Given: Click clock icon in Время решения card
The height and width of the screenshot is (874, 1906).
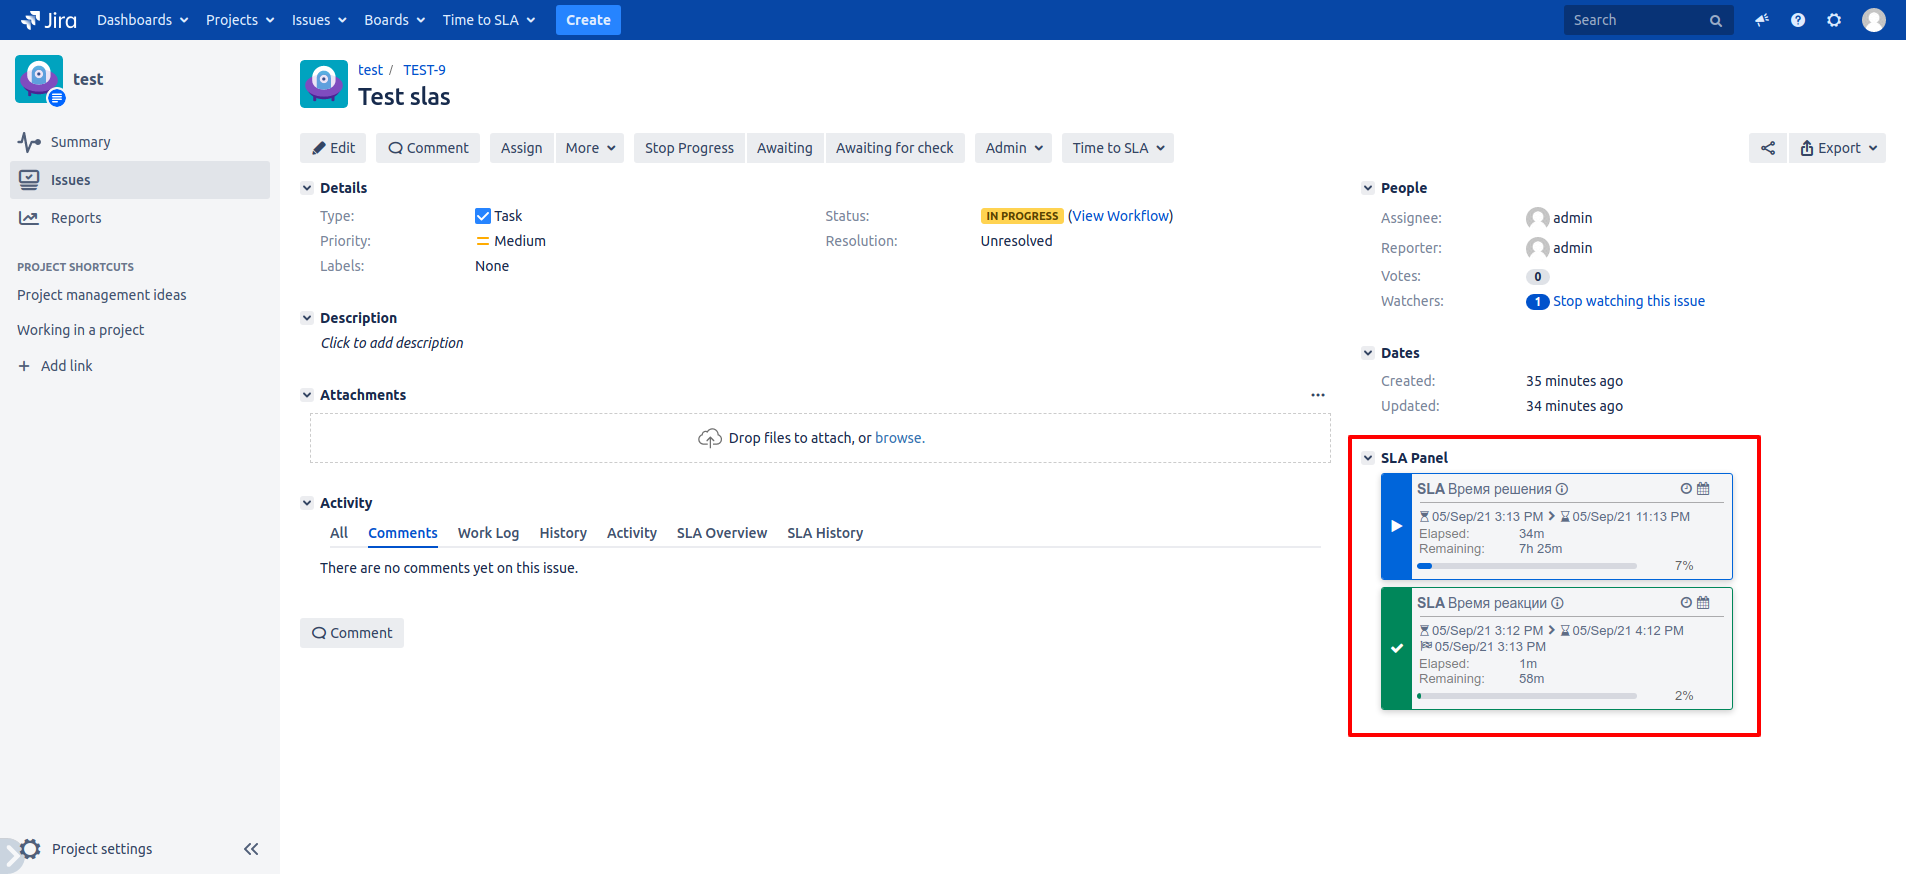Looking at the screenshot, I should pyautogui.click(x=1686, y=489).
